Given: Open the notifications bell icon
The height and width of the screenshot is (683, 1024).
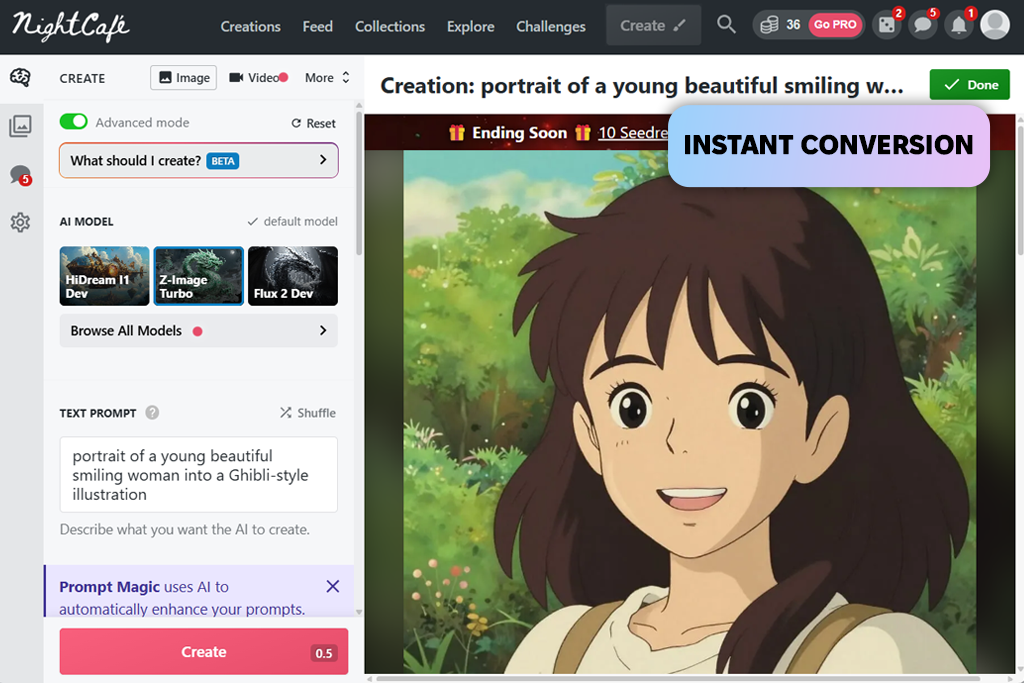Looking at the screenshot, I should [x=959, y=25].
